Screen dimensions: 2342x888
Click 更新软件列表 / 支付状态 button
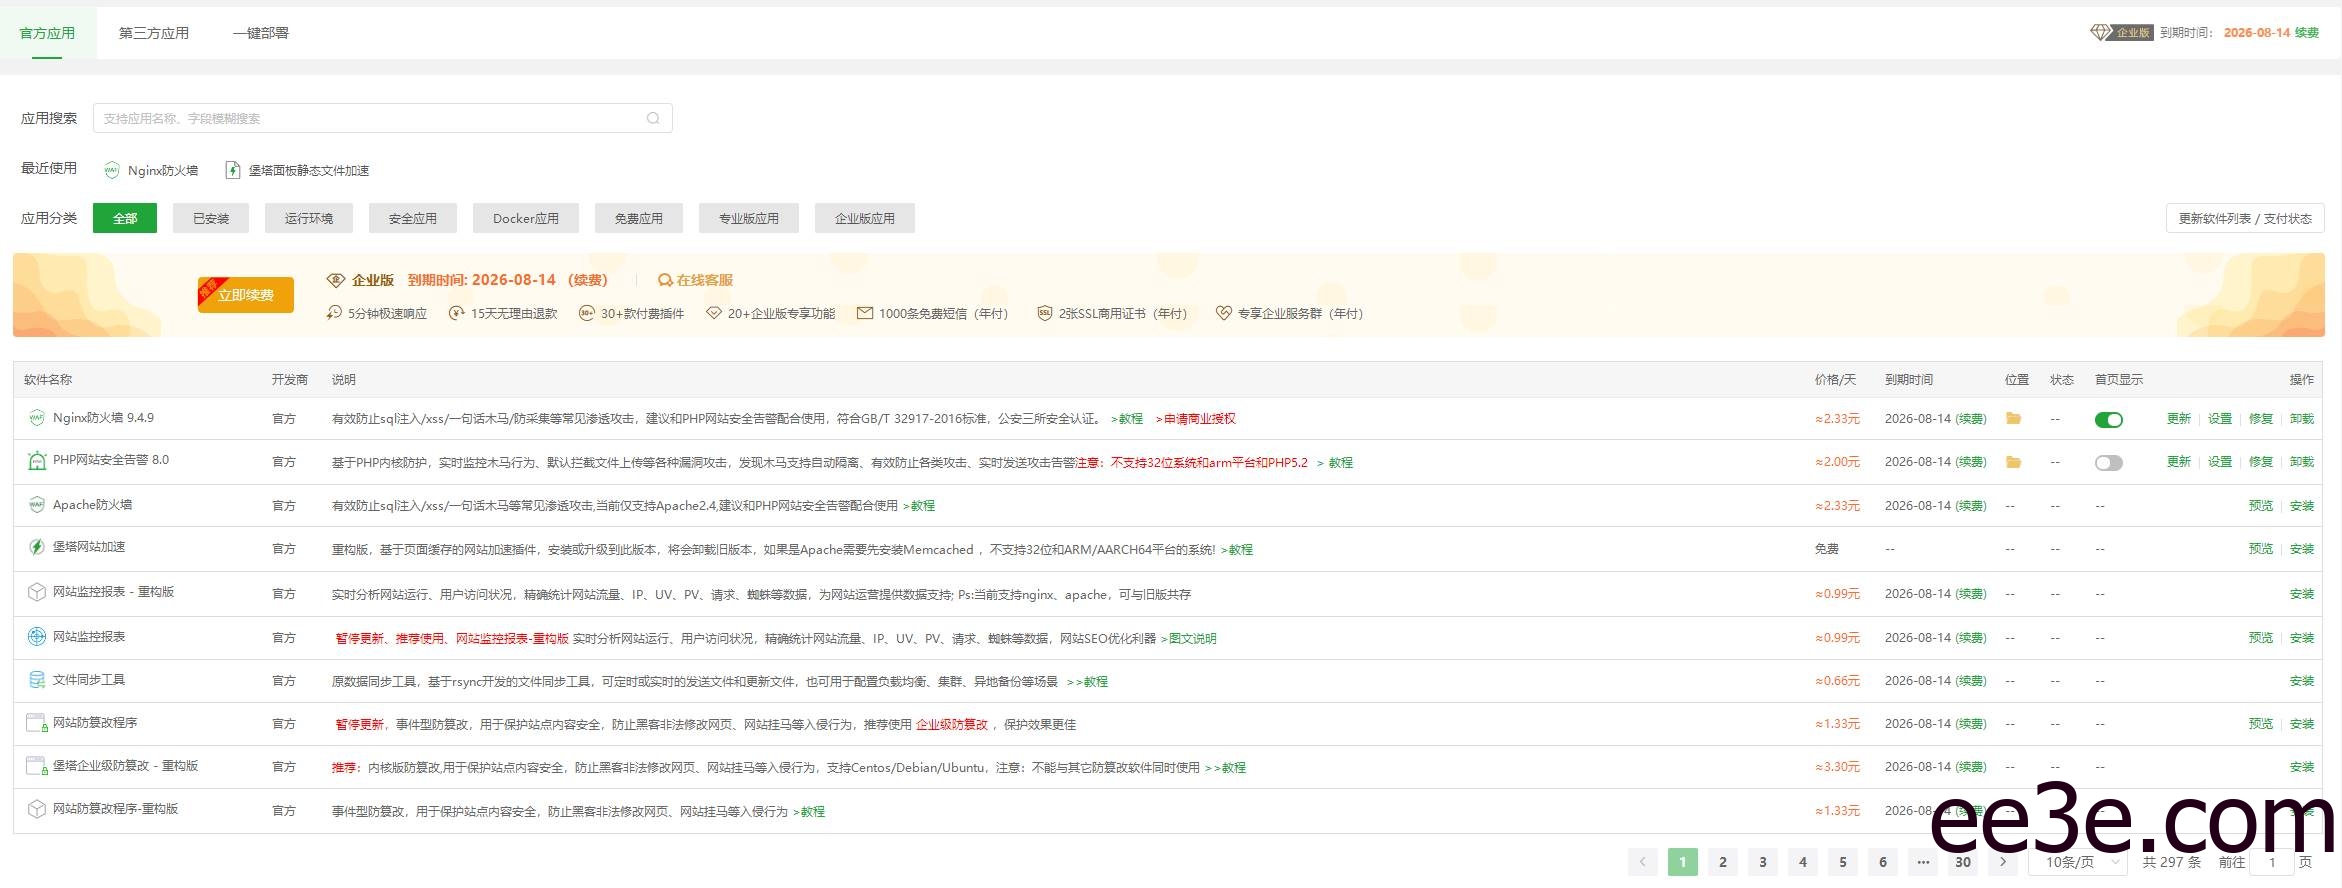(2245, 218)
